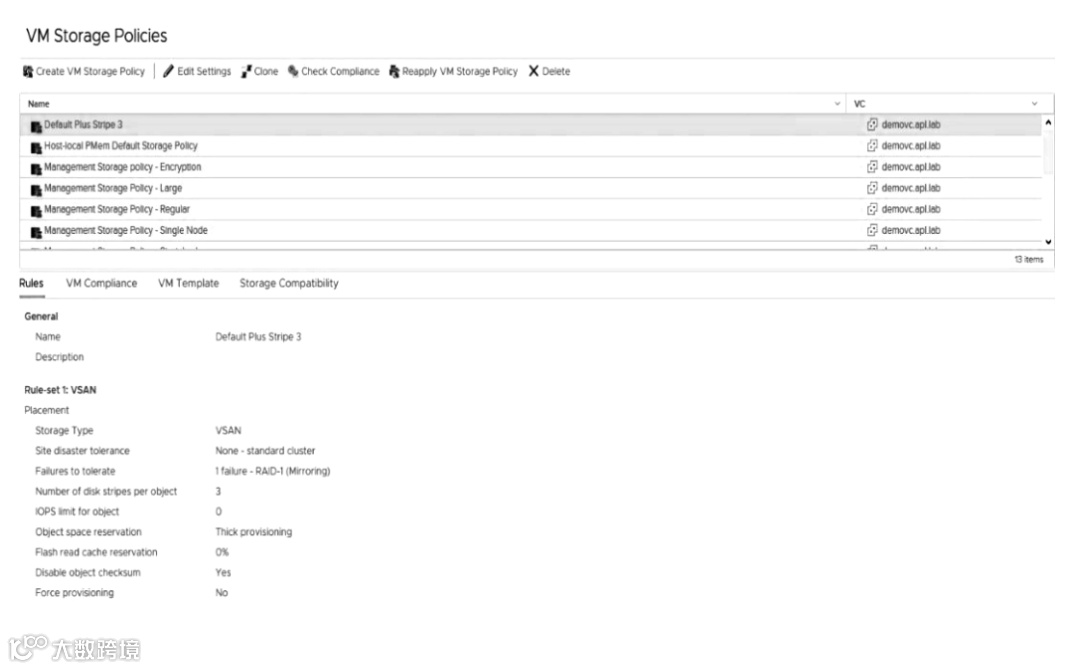Click the 13 items count text
The height and width of the screenshot is (669, 1080).
pos(1028,260)
